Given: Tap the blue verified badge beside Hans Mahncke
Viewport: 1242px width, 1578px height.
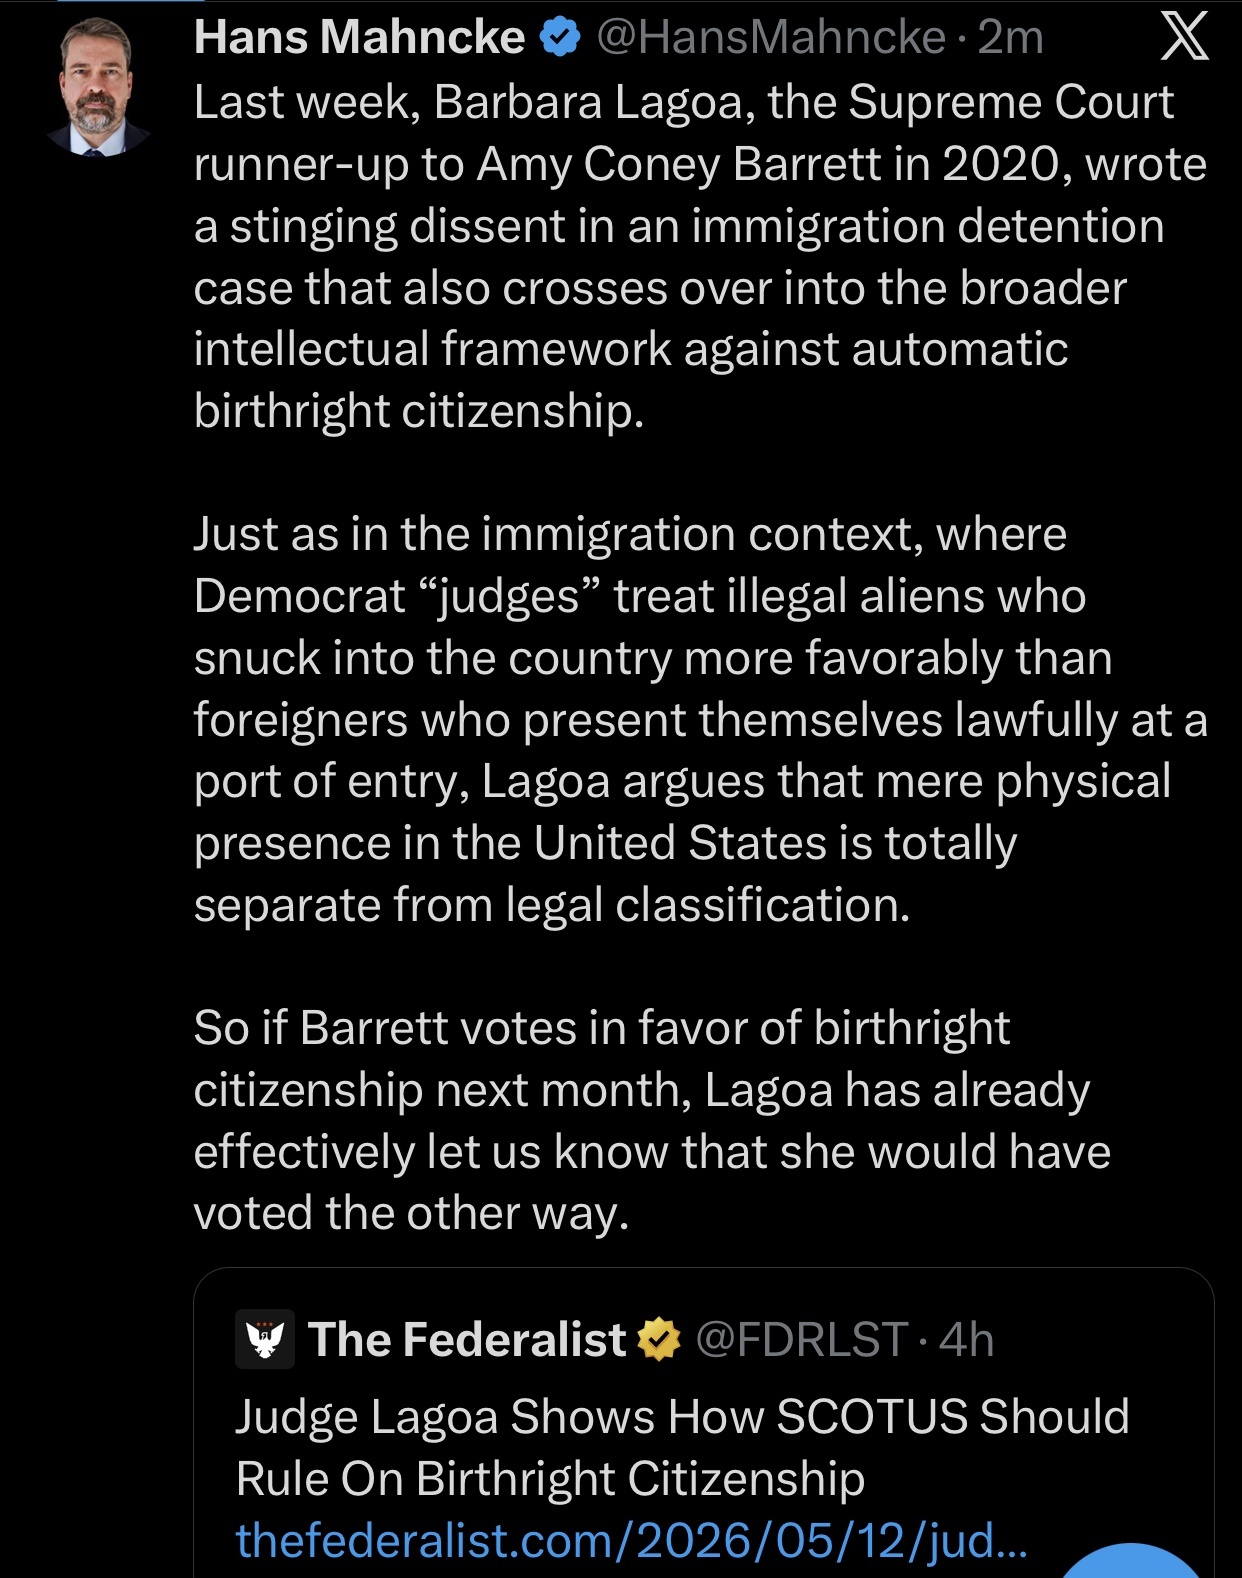Looking at the screenshot, I should coord(560,37).
